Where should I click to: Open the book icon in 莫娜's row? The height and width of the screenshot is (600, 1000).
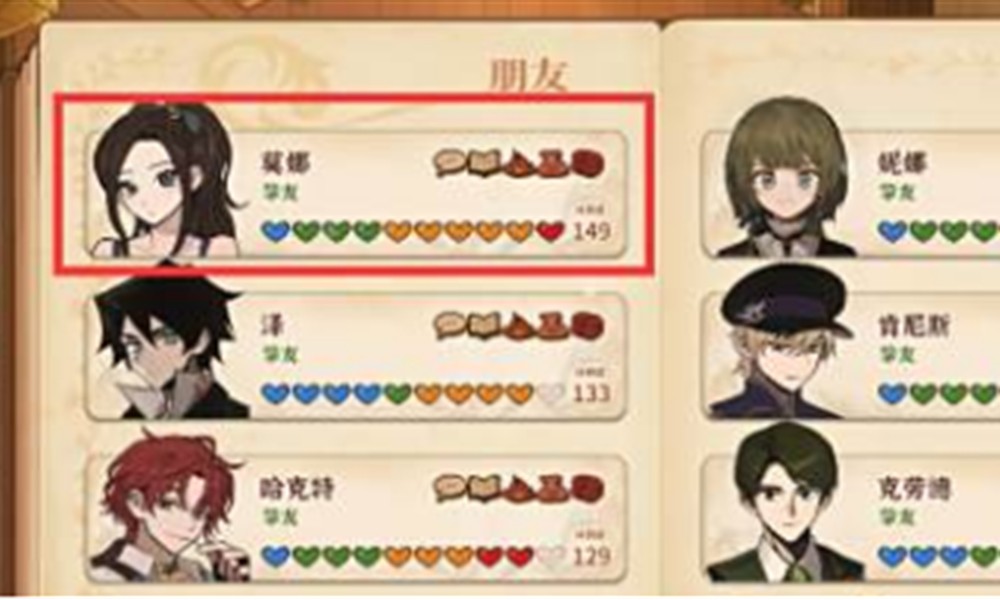pyautogui.click(x=485, y=163)
